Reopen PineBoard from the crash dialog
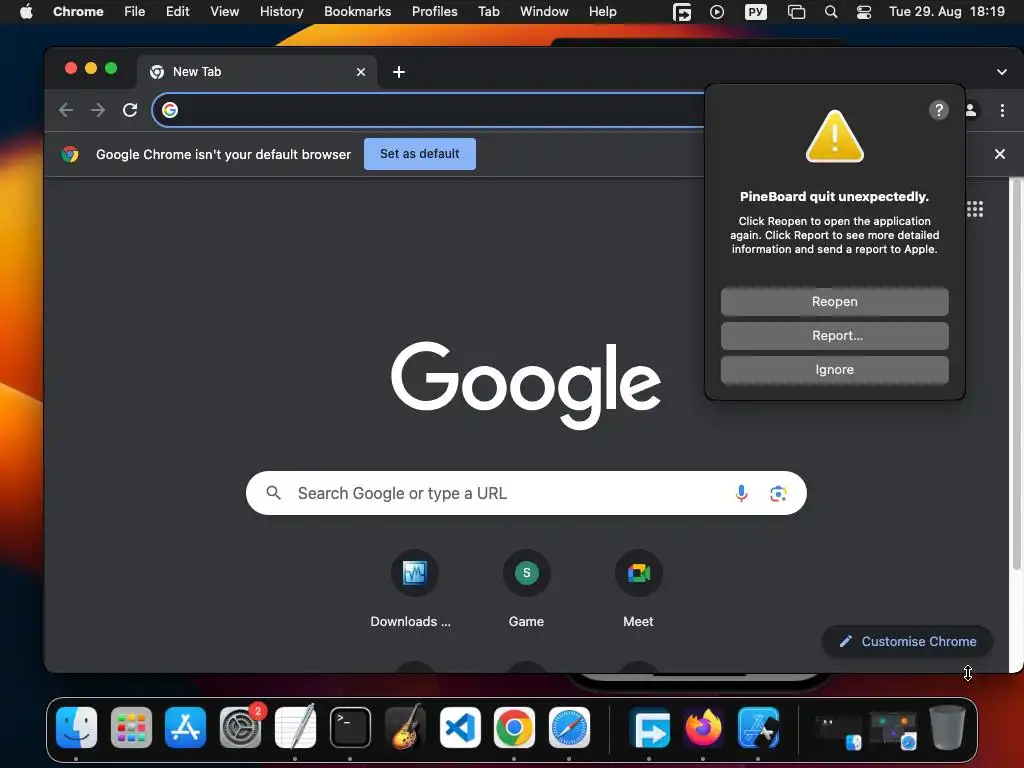The width and height of the screenshot is (1024, 768). point(835,302)
